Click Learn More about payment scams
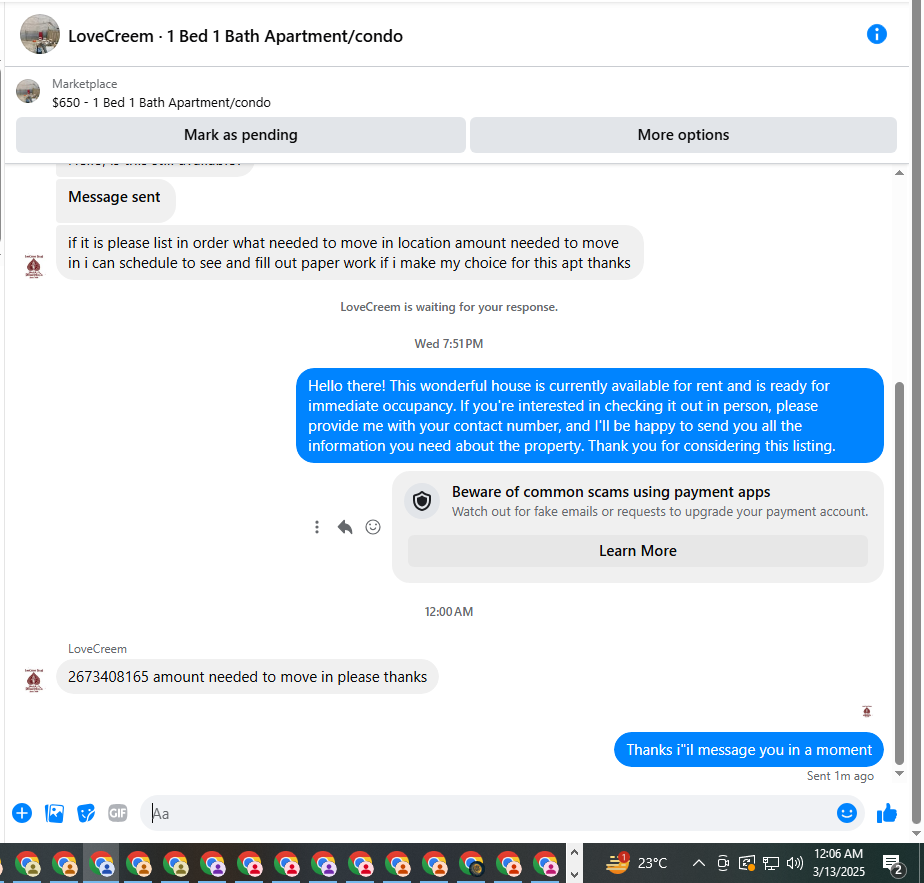Viewport: 924px width, 883px height. click(638, 551)
